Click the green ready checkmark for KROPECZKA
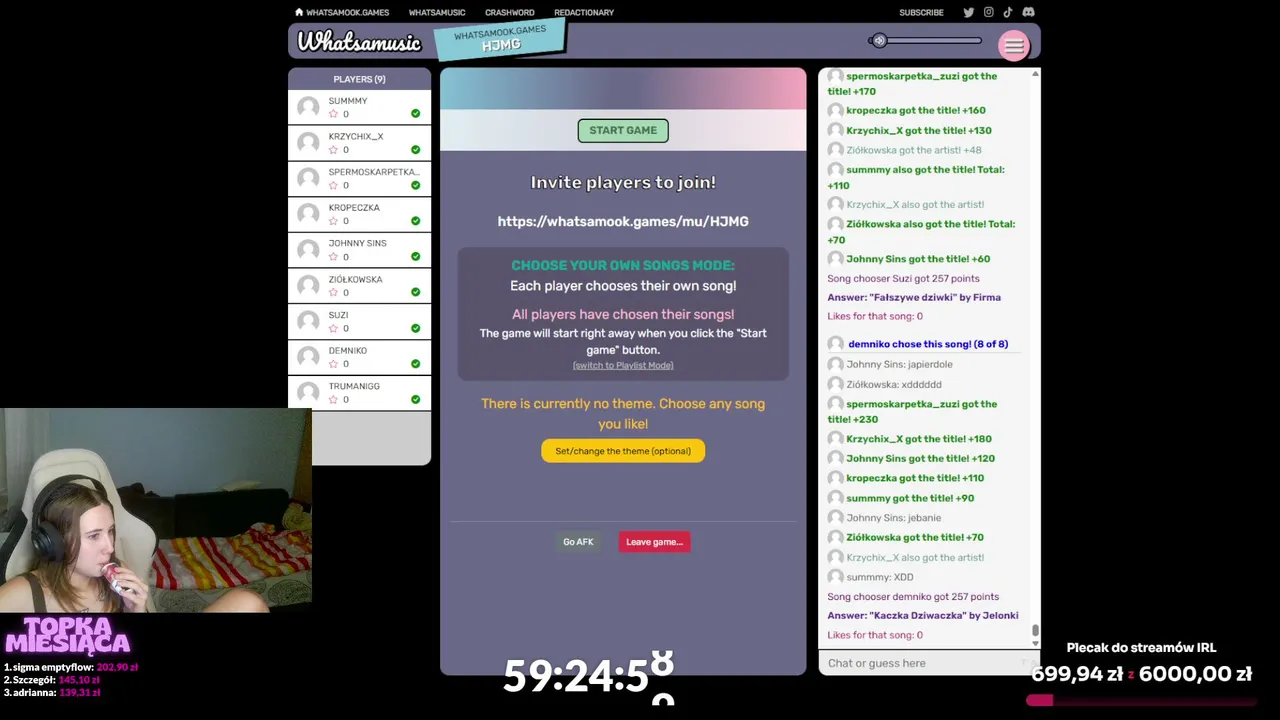The height and width of the screenshot is (720, 1280). click(x=415, y=221)
